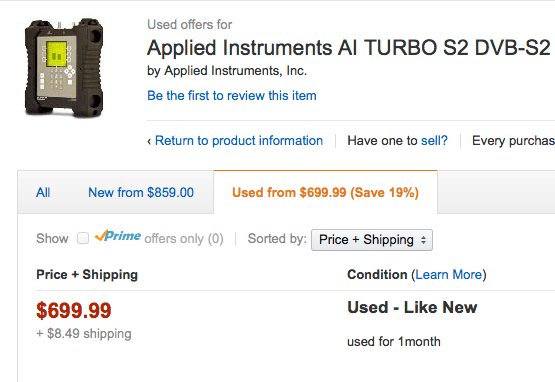Click the used for 1month seller comment
The image size is (555, 382).
click(x=394, y=342)
